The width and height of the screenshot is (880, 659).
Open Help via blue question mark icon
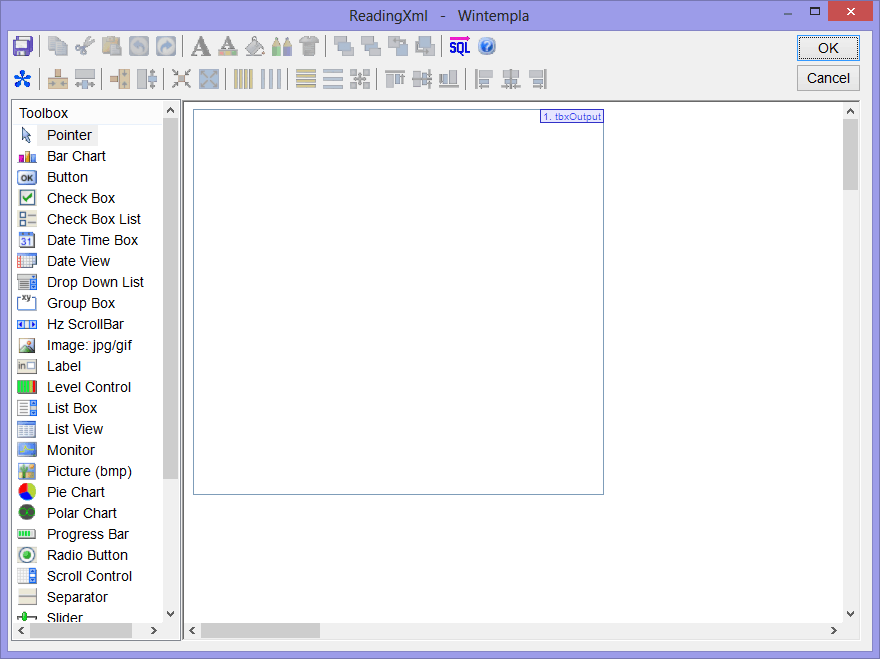487,47
